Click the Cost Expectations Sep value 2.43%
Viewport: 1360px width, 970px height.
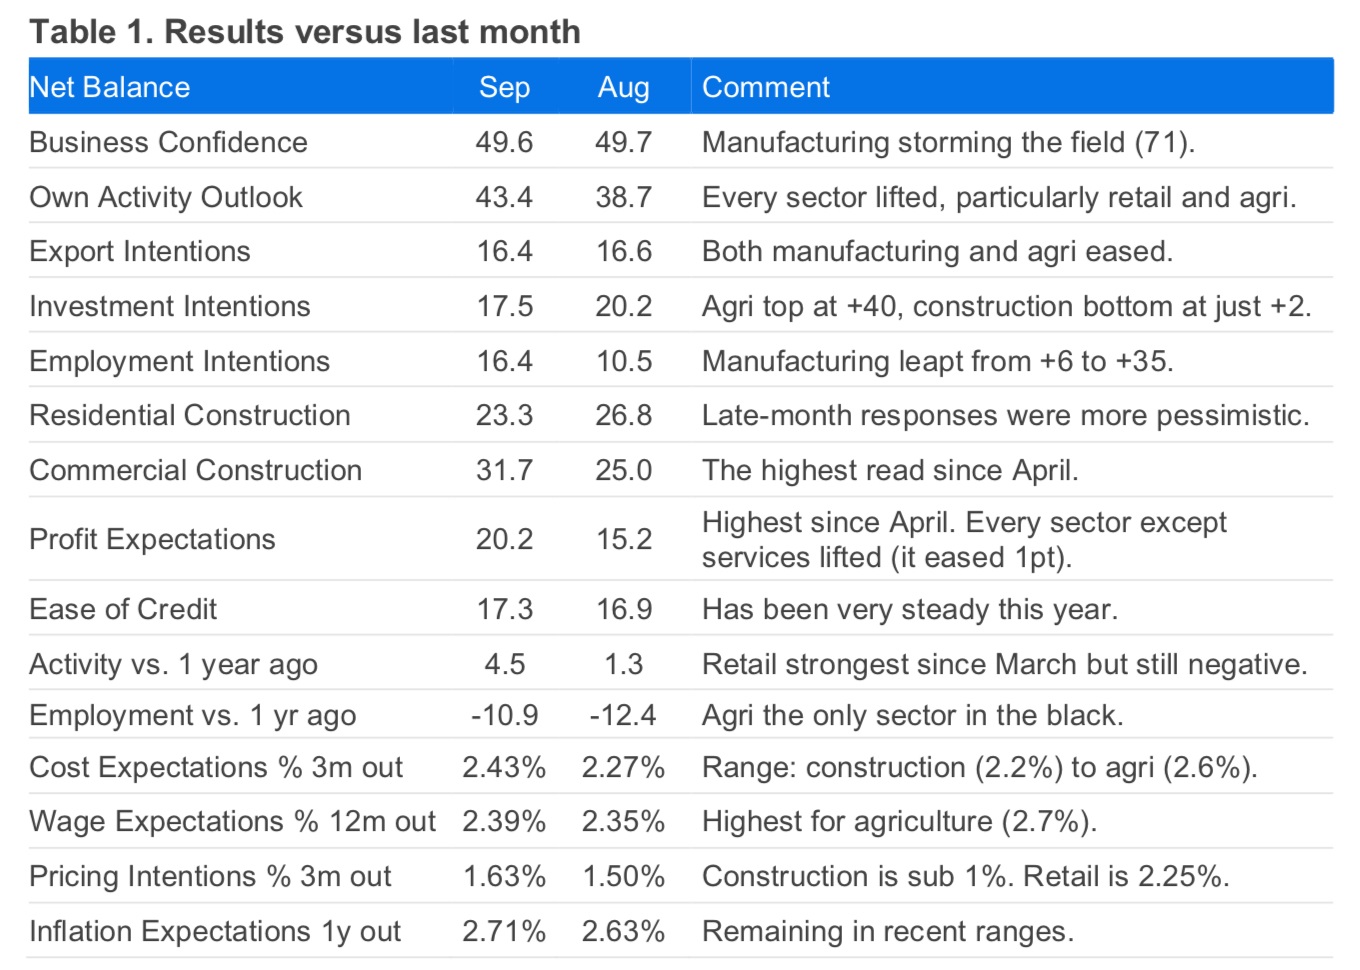[x=504, y=767]
